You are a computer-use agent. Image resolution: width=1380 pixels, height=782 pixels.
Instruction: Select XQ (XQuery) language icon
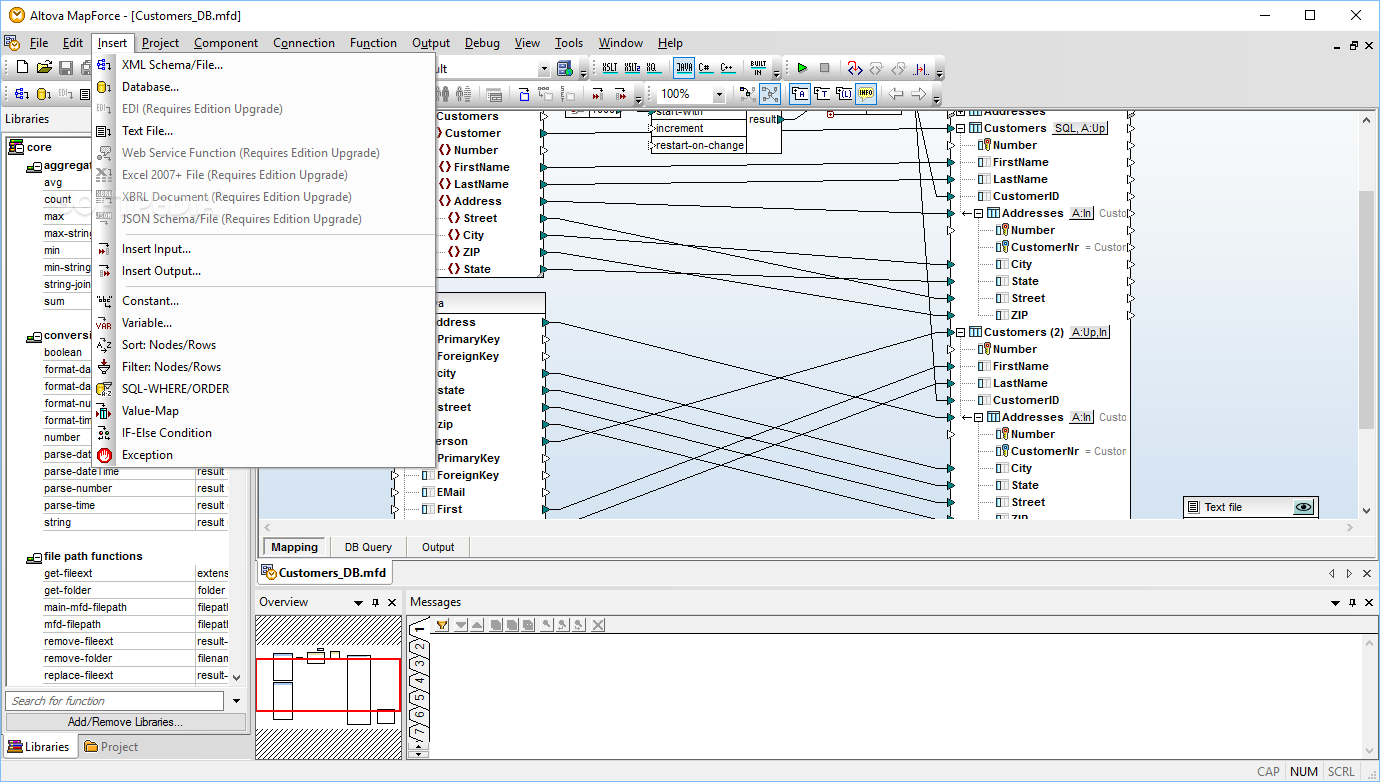(x=652, y=68)
